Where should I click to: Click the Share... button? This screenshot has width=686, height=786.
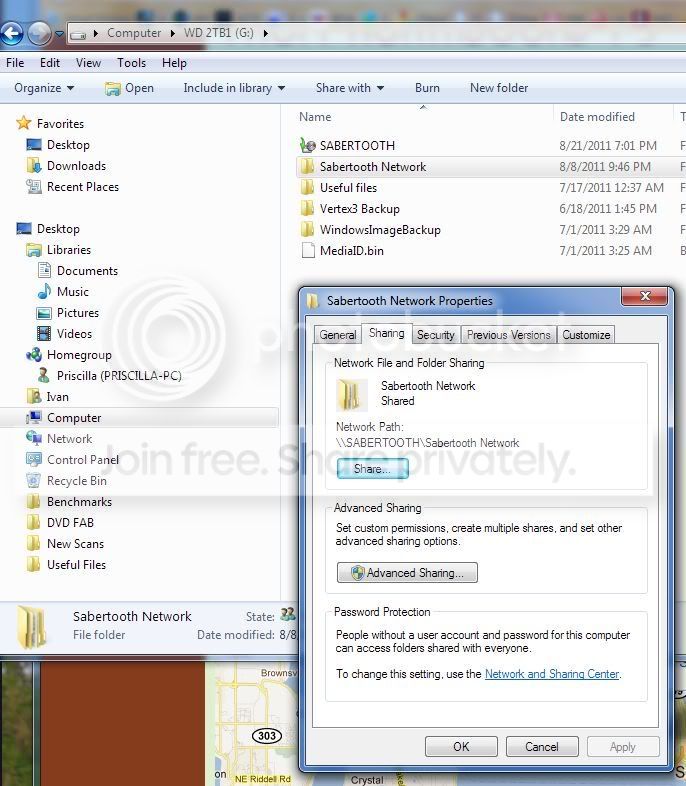(x=372, y=469)
